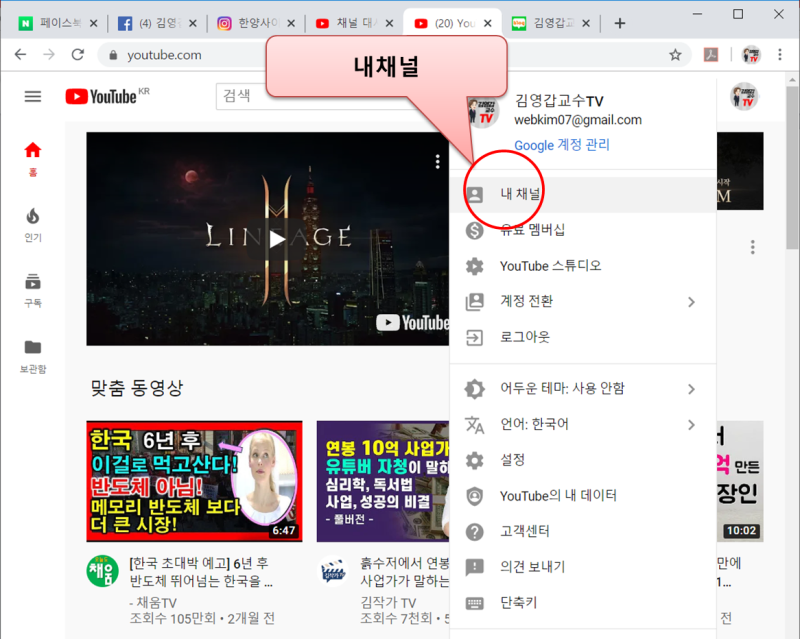This screenshot has height=639, width=800.
Task: Open the 연봉 10억 사업가 video thumbnail
Action: tap(383, 481)
